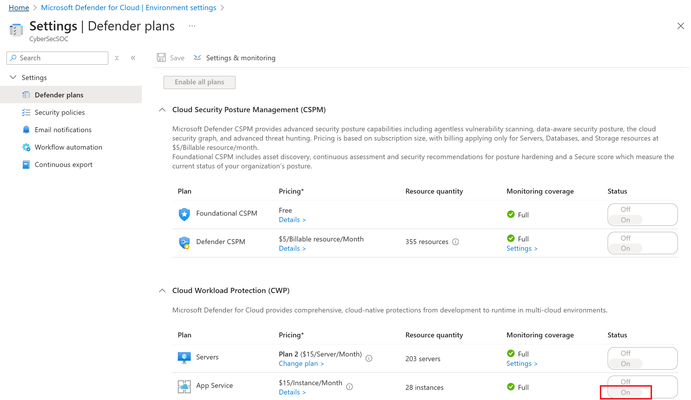Image resolution: width=691 pixels, height=400 pixels.
Task: Click the Continuous export icon
Action: click(26, 164)
